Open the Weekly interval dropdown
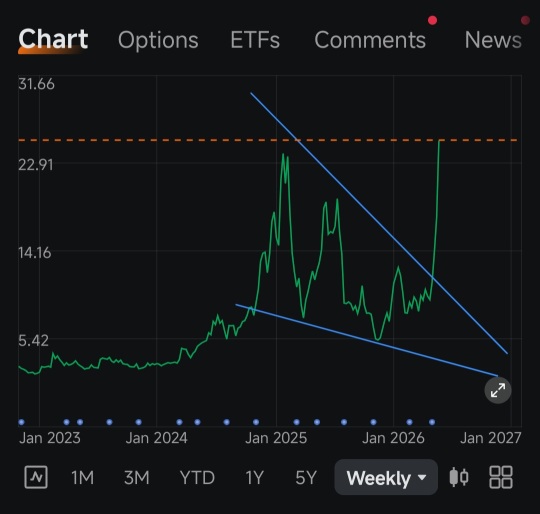Viewport: 540px width, 514px height. coord(386,477)
